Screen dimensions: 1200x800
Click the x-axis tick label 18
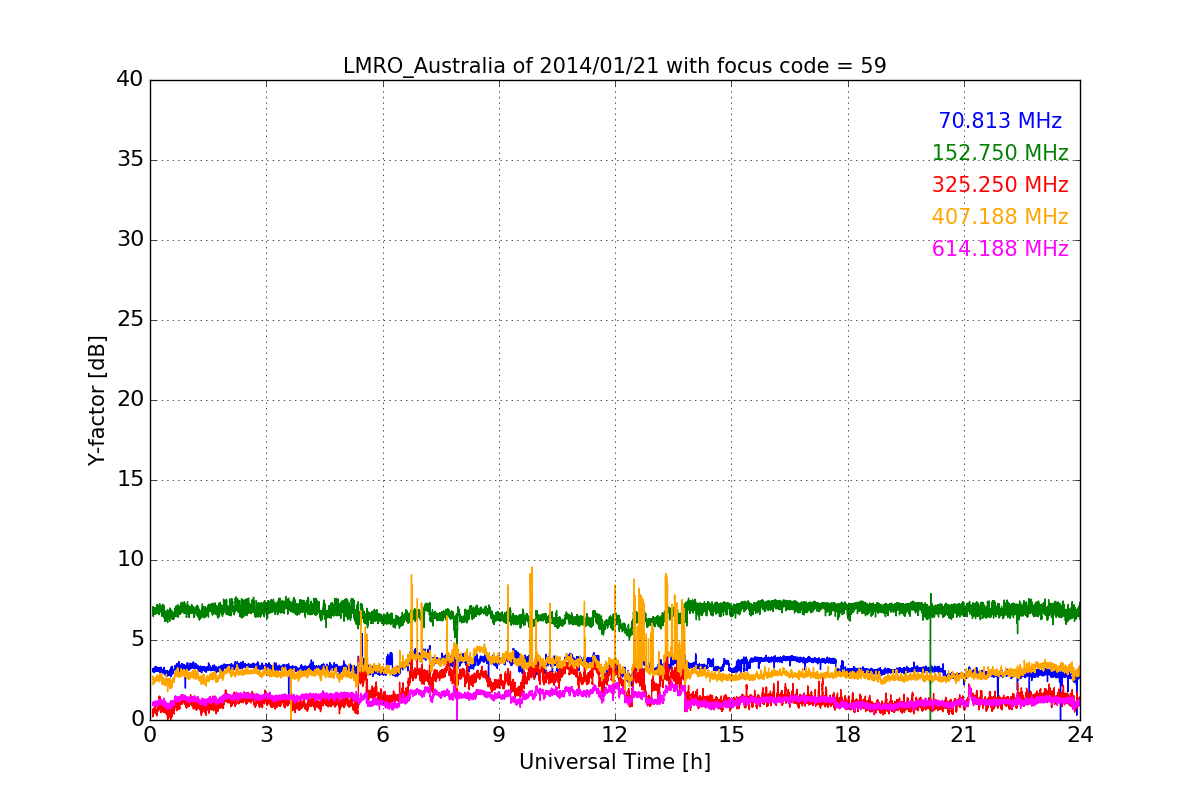click(x=847, y=734)
